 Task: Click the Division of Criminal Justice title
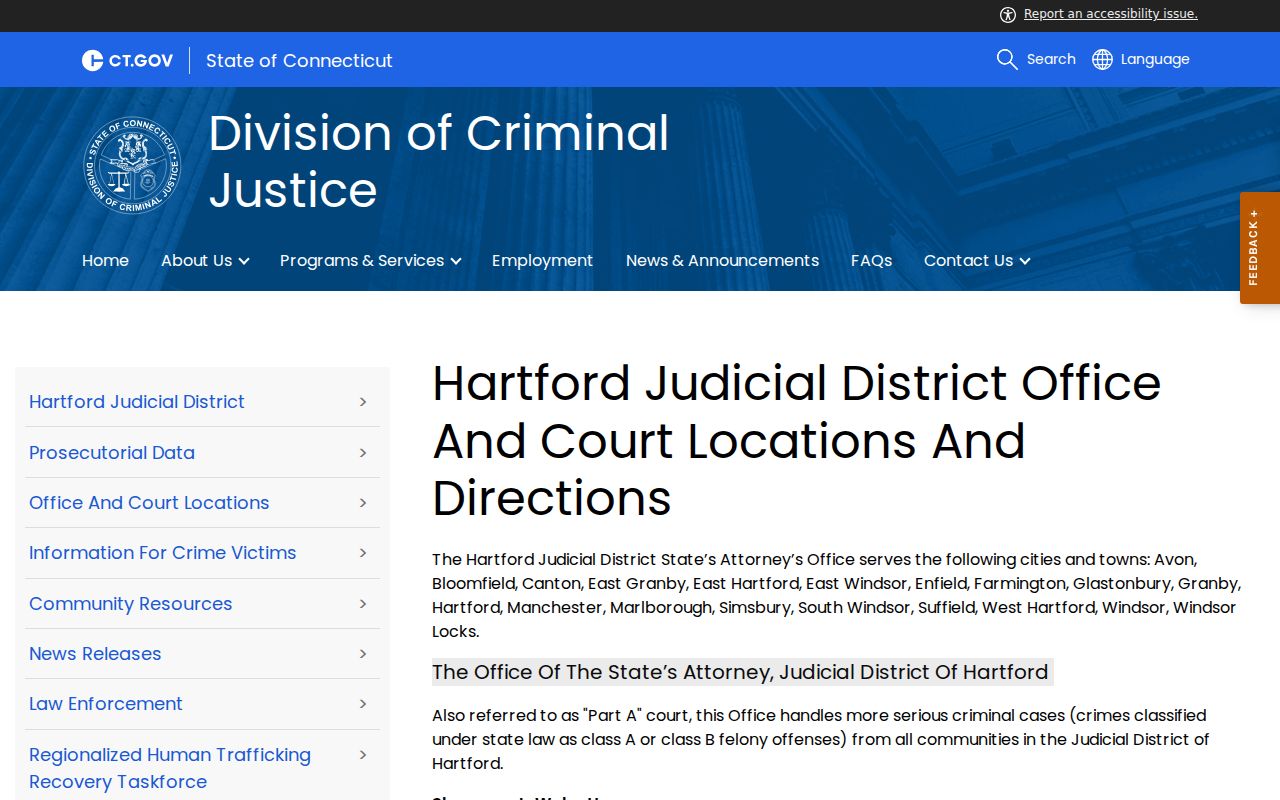click(x=439, y=161)
